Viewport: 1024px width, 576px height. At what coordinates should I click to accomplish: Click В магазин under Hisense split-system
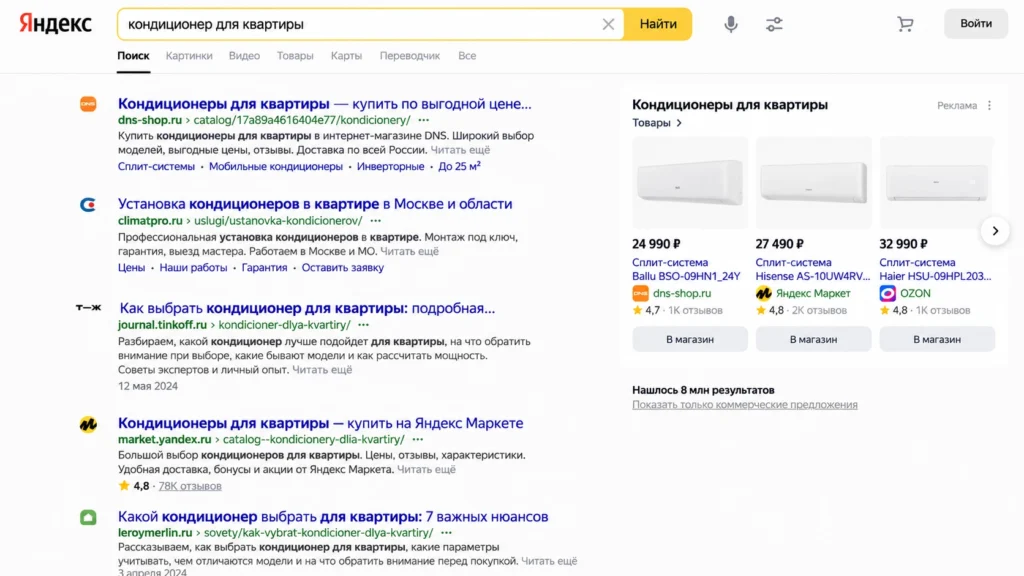(813, 340)
